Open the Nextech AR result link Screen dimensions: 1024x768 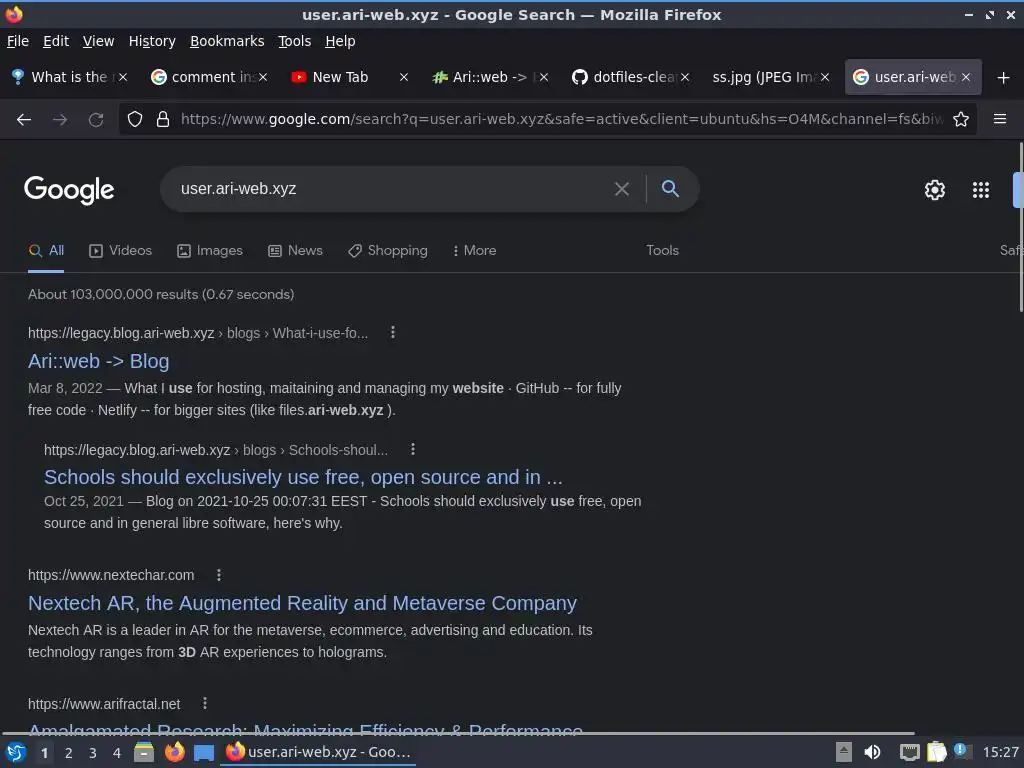(x=302, y=603)
